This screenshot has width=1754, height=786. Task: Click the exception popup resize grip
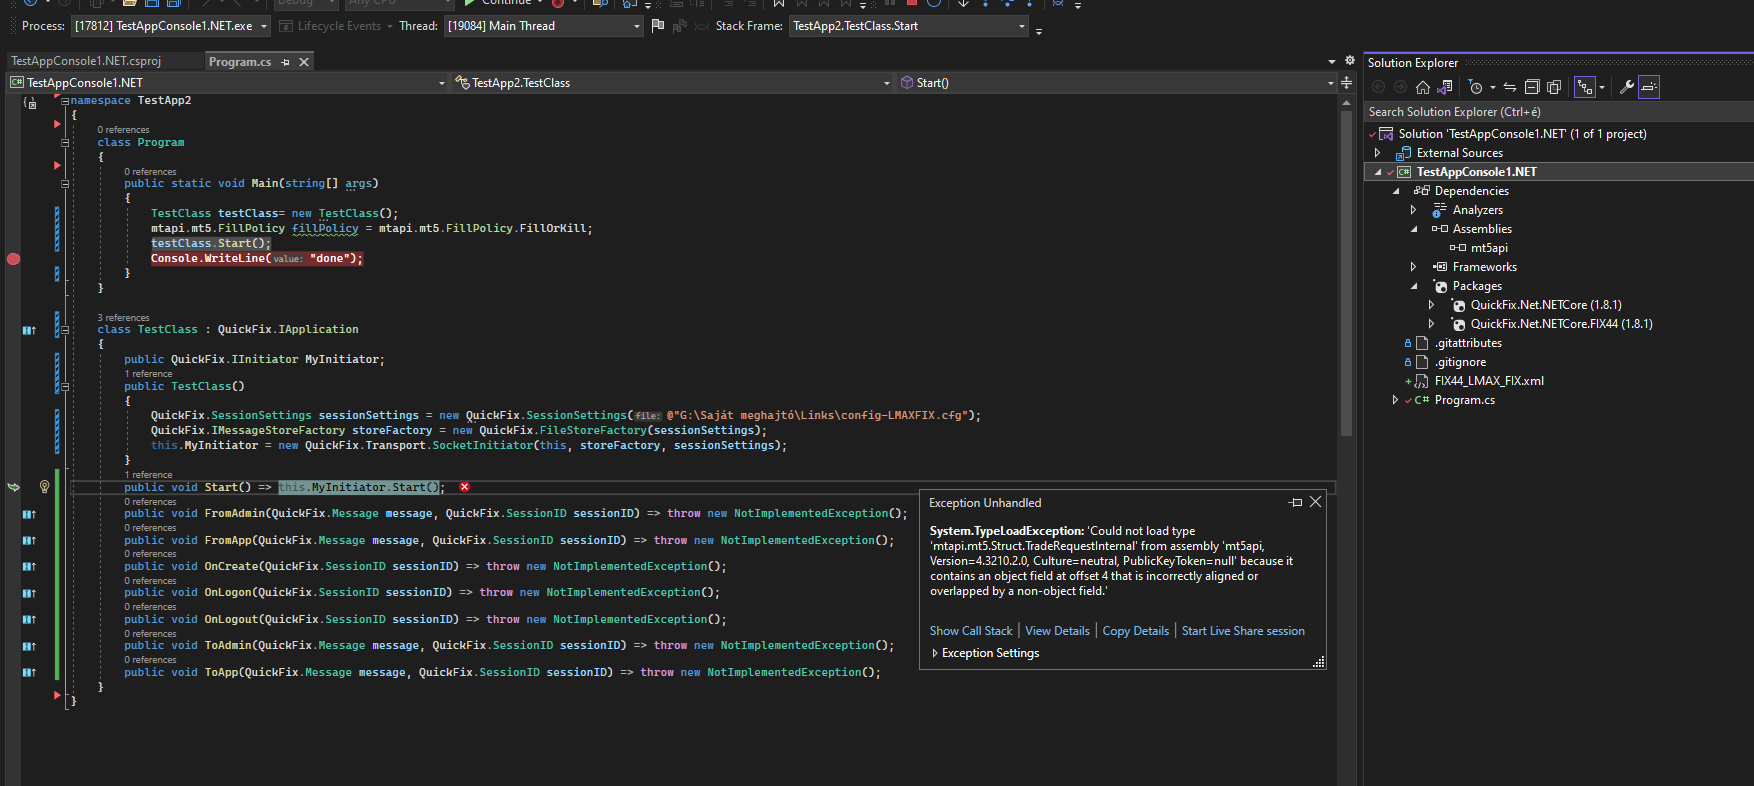1319,662
